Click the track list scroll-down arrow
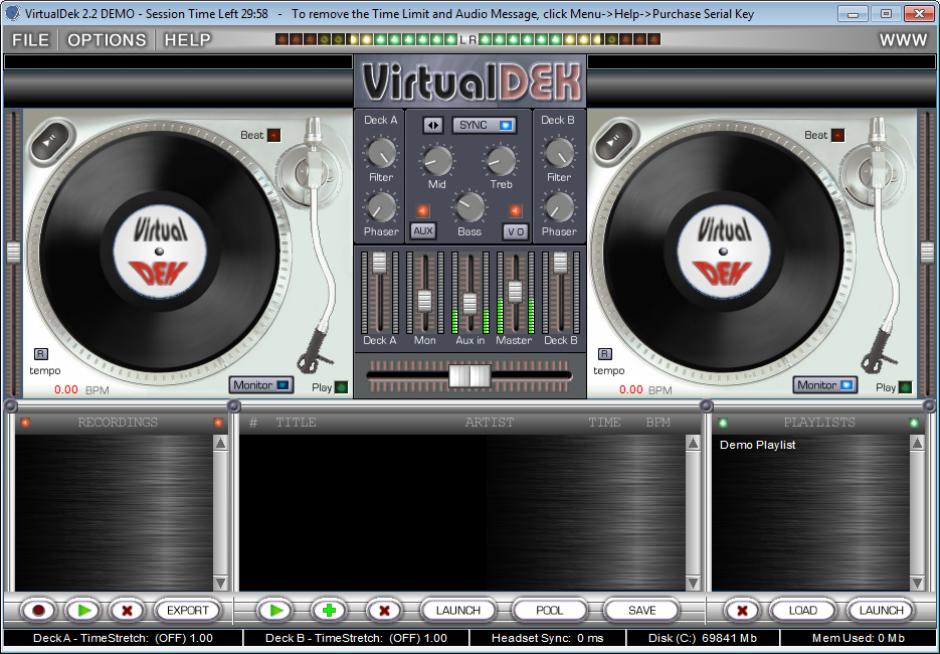The width and height of the screenshot is (940, 654). (693, 583)
